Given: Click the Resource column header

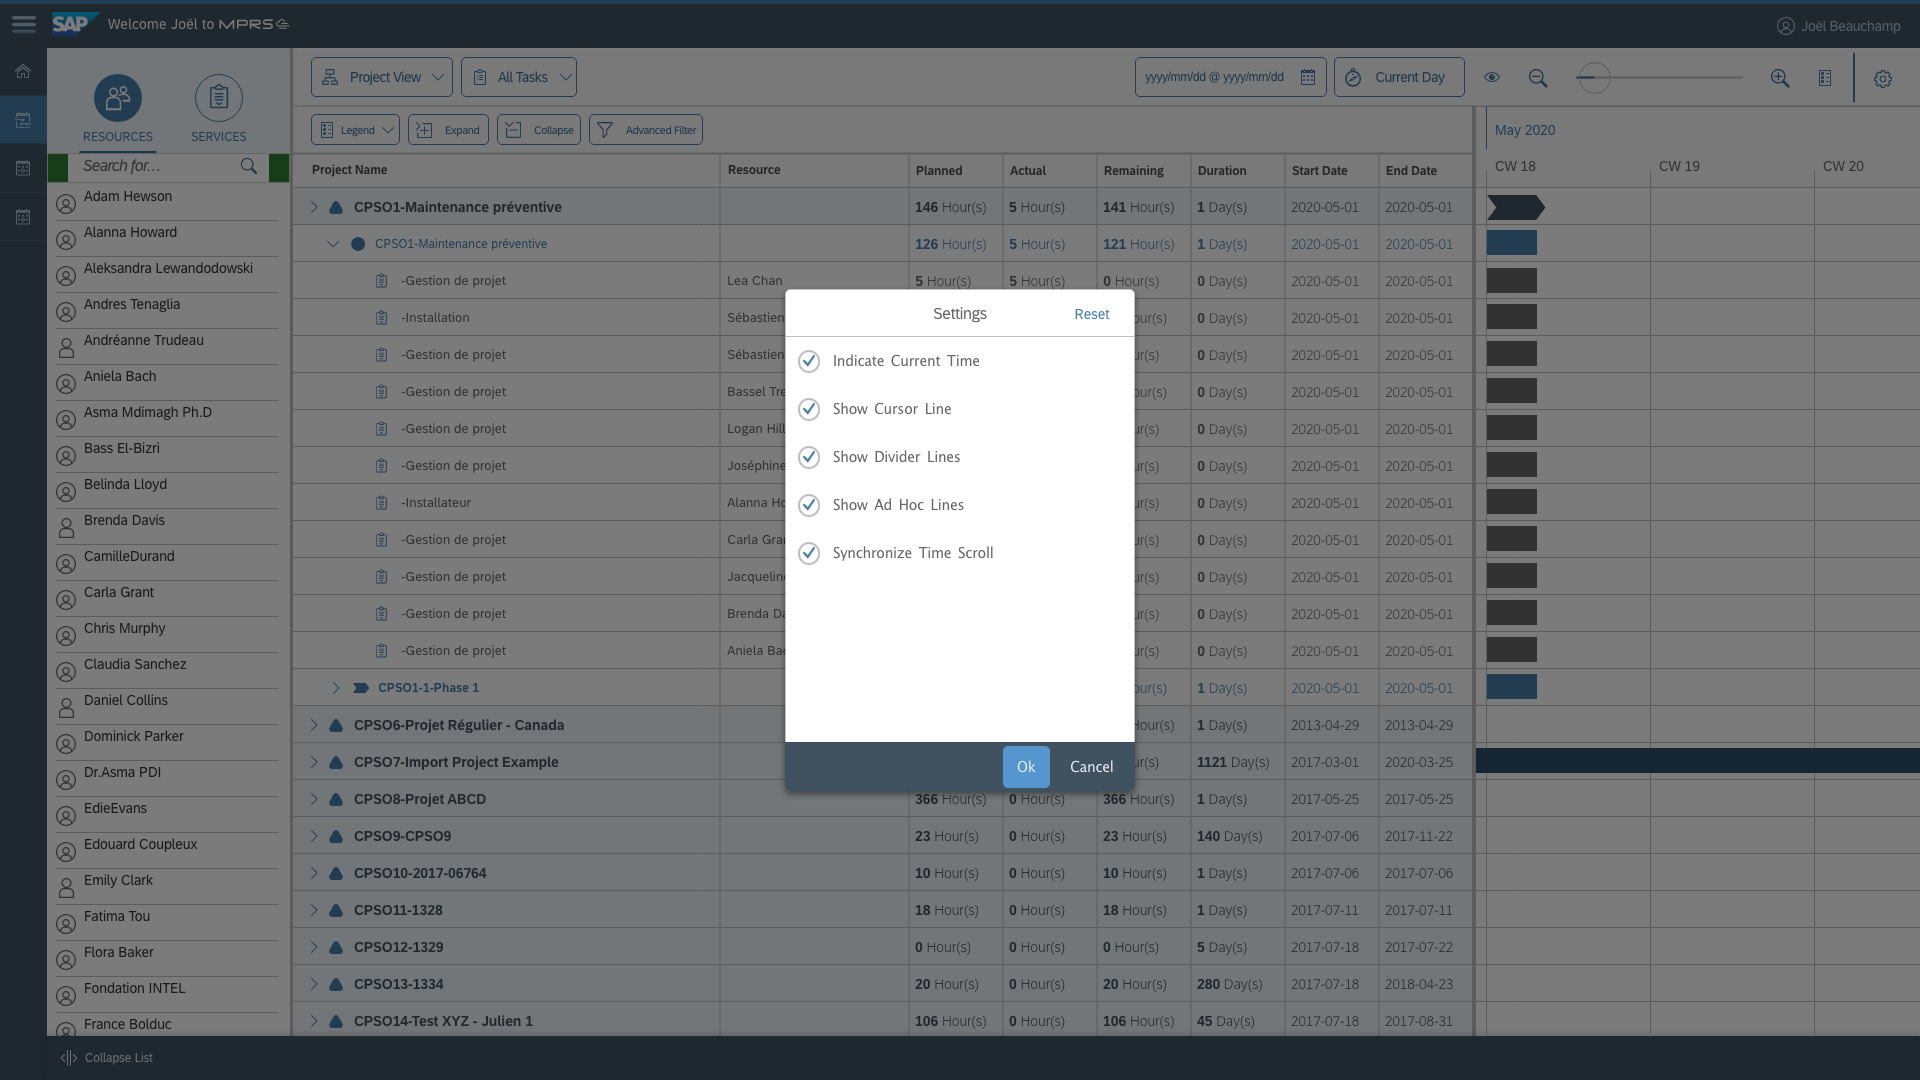Looking at the screenshot, I should pyautogui.click(x=754, y=170).
